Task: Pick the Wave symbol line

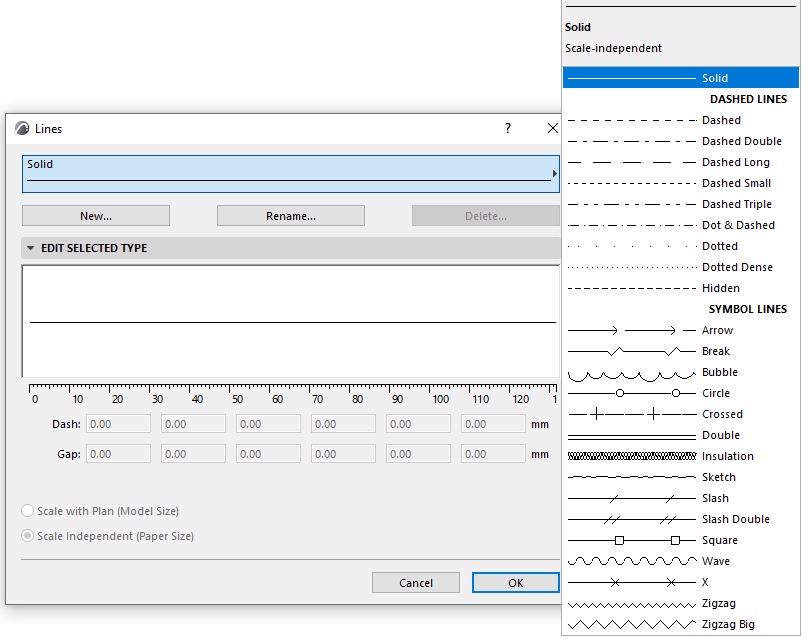Action: click(x=681, y=561)
